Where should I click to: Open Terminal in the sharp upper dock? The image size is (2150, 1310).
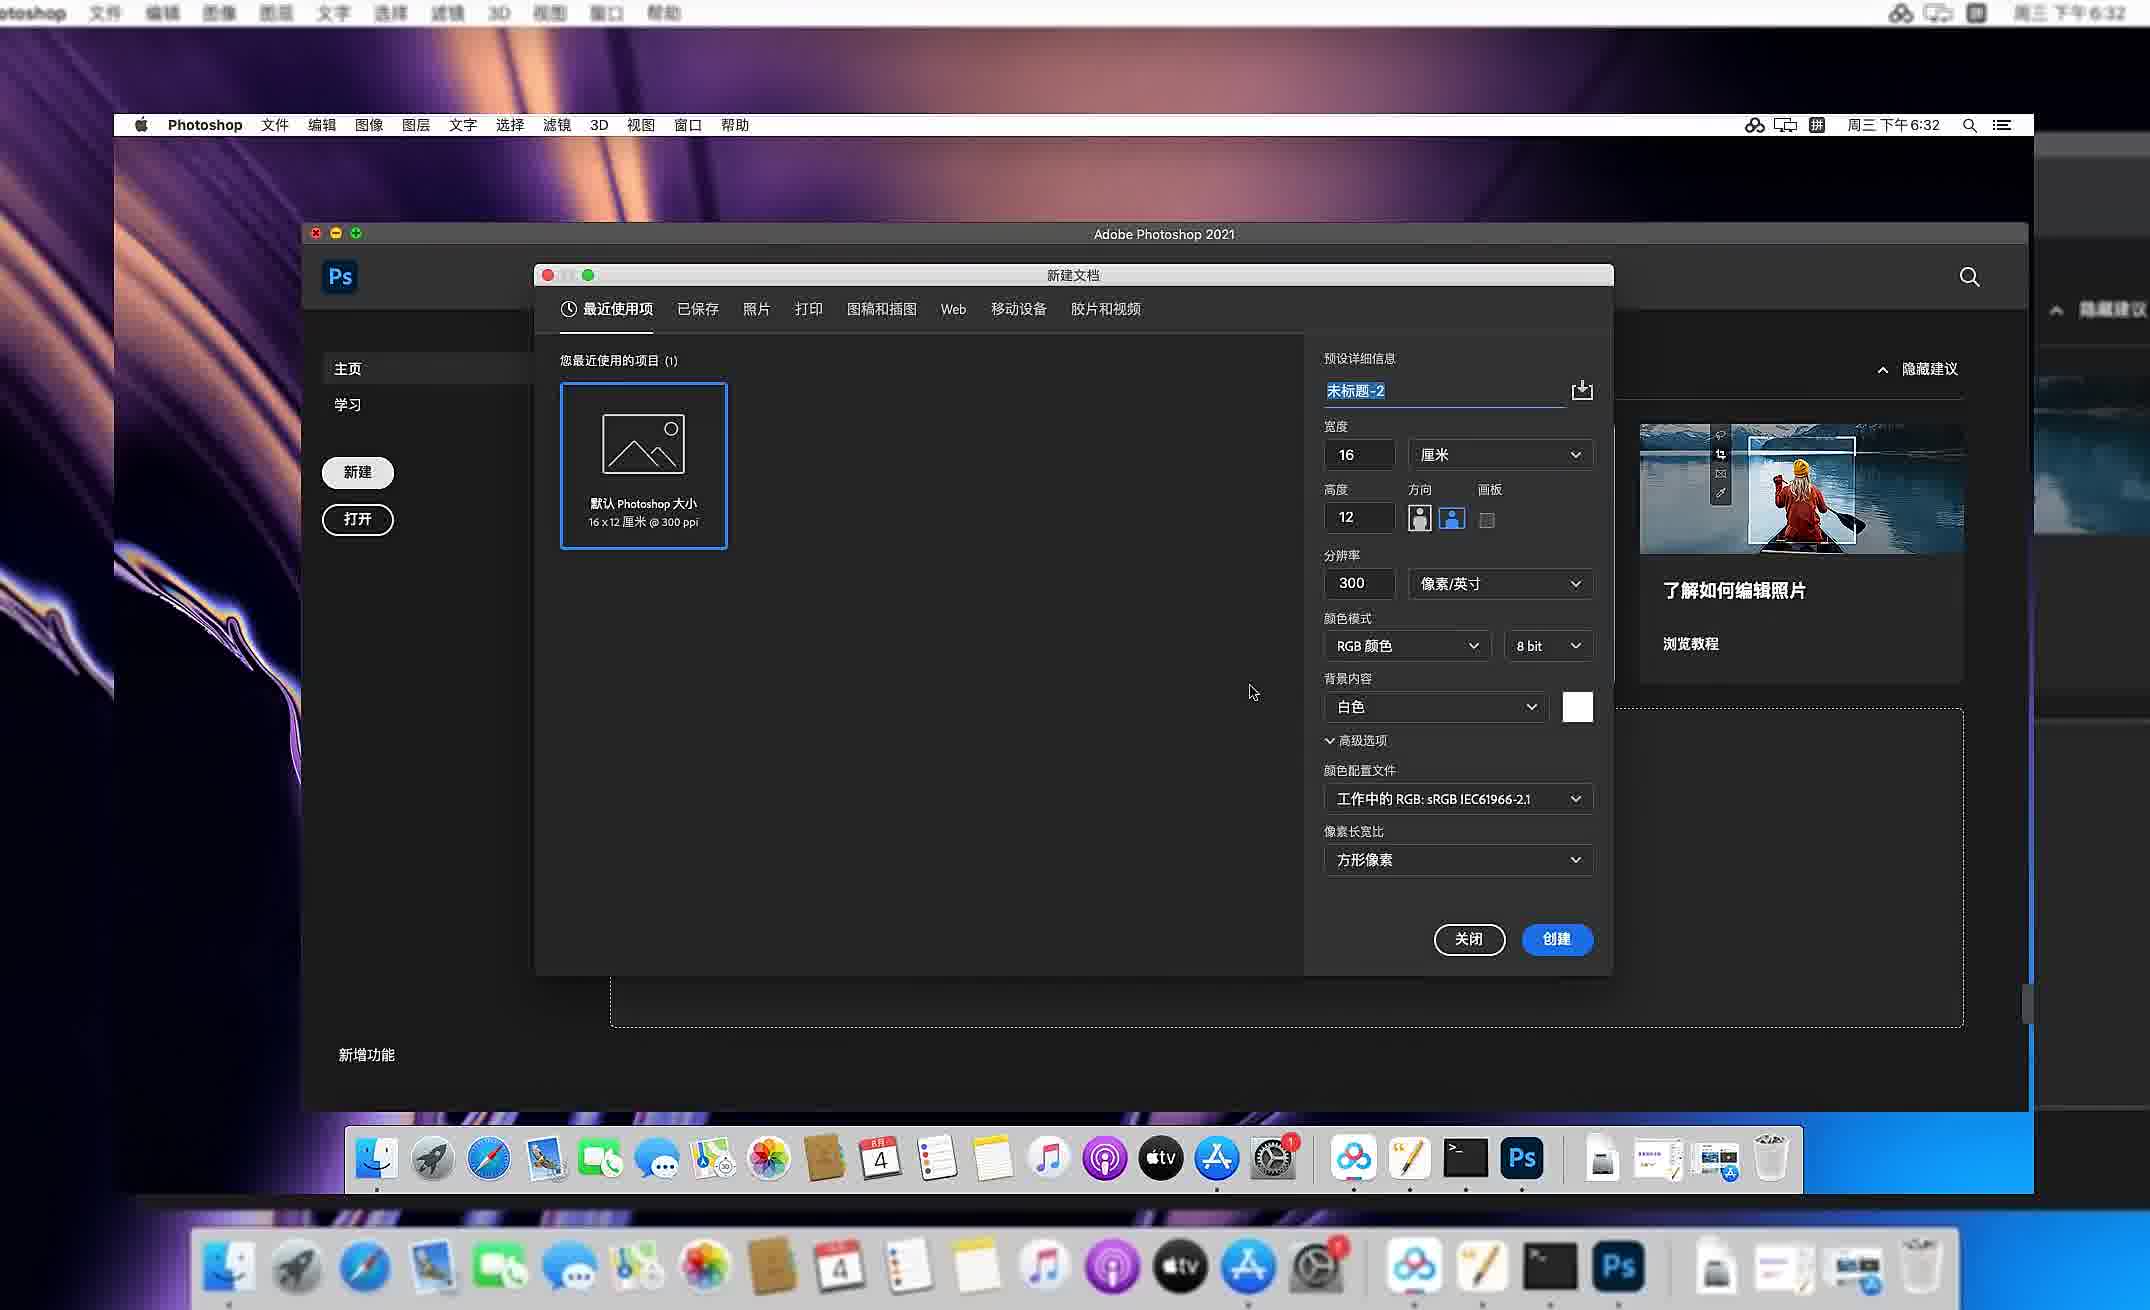coord(1466,1158)
